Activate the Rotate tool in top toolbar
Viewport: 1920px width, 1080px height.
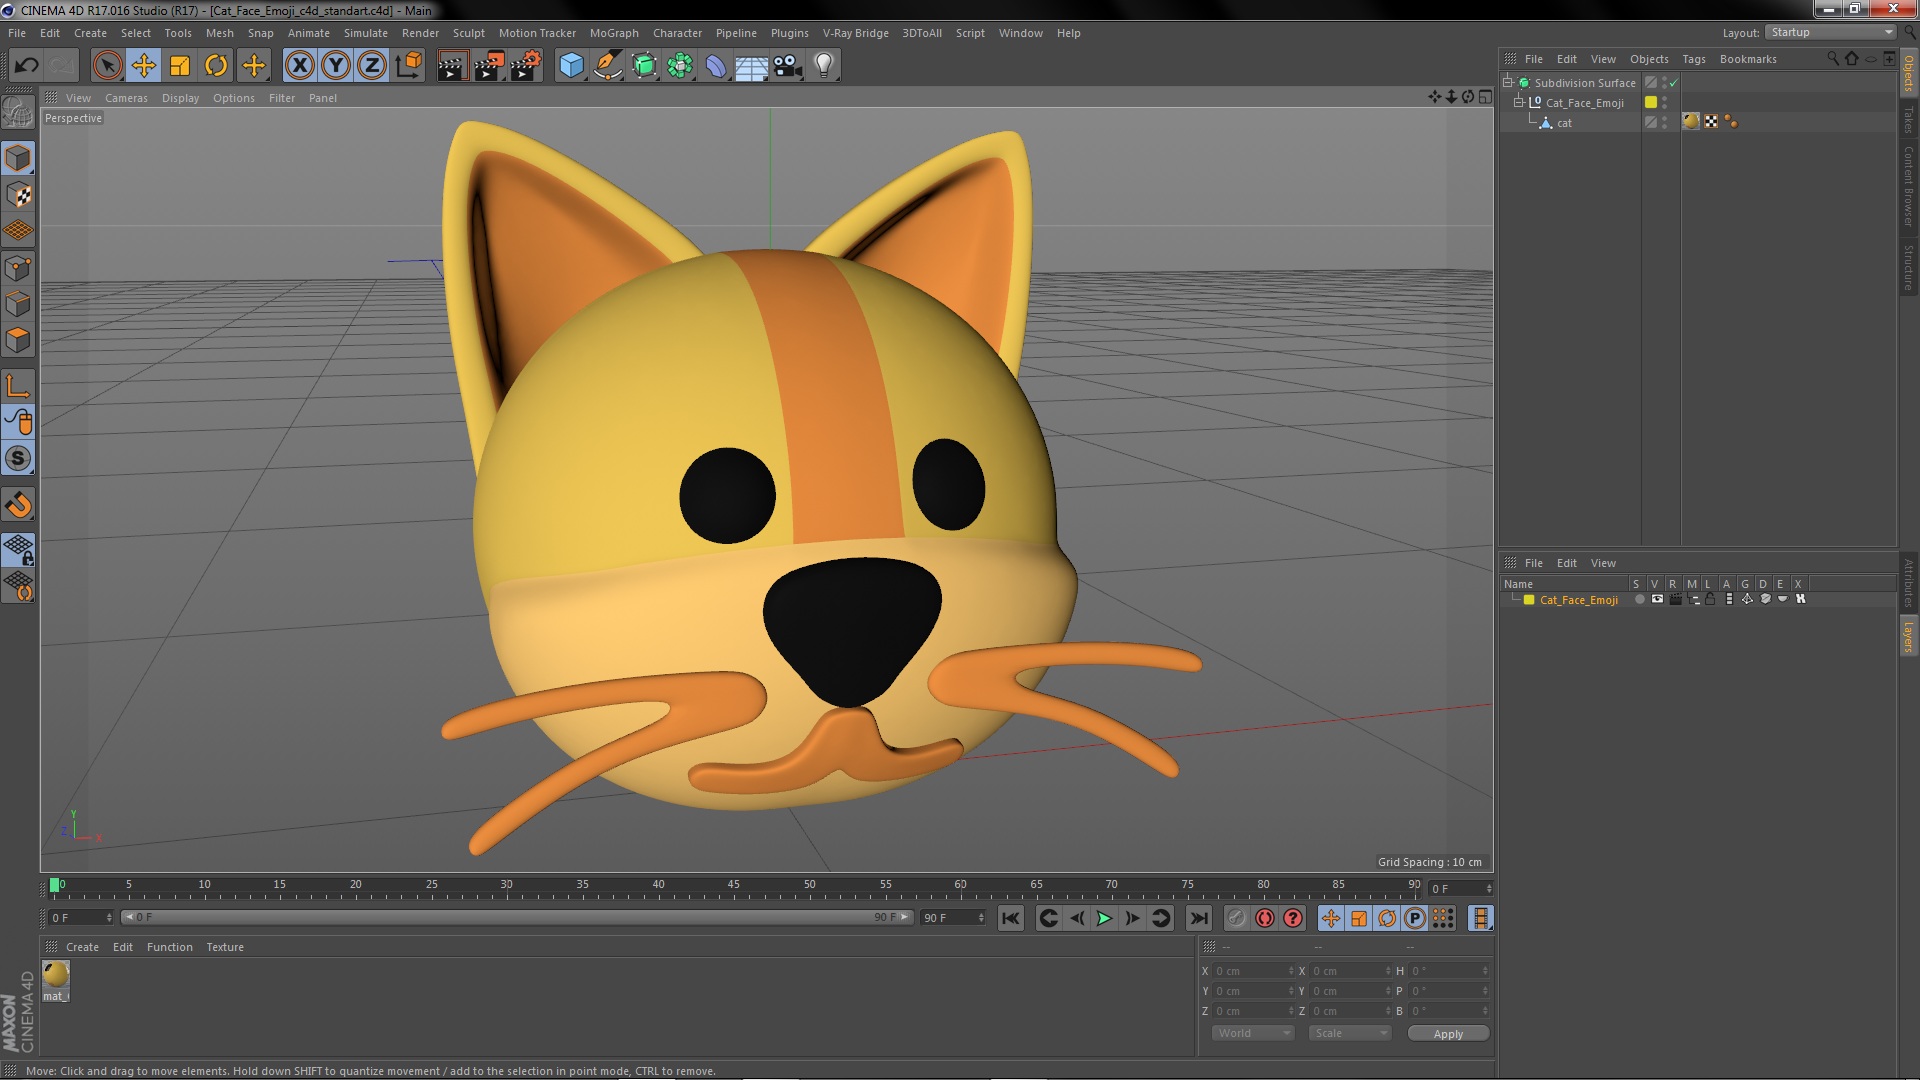(x=216, y=66)
